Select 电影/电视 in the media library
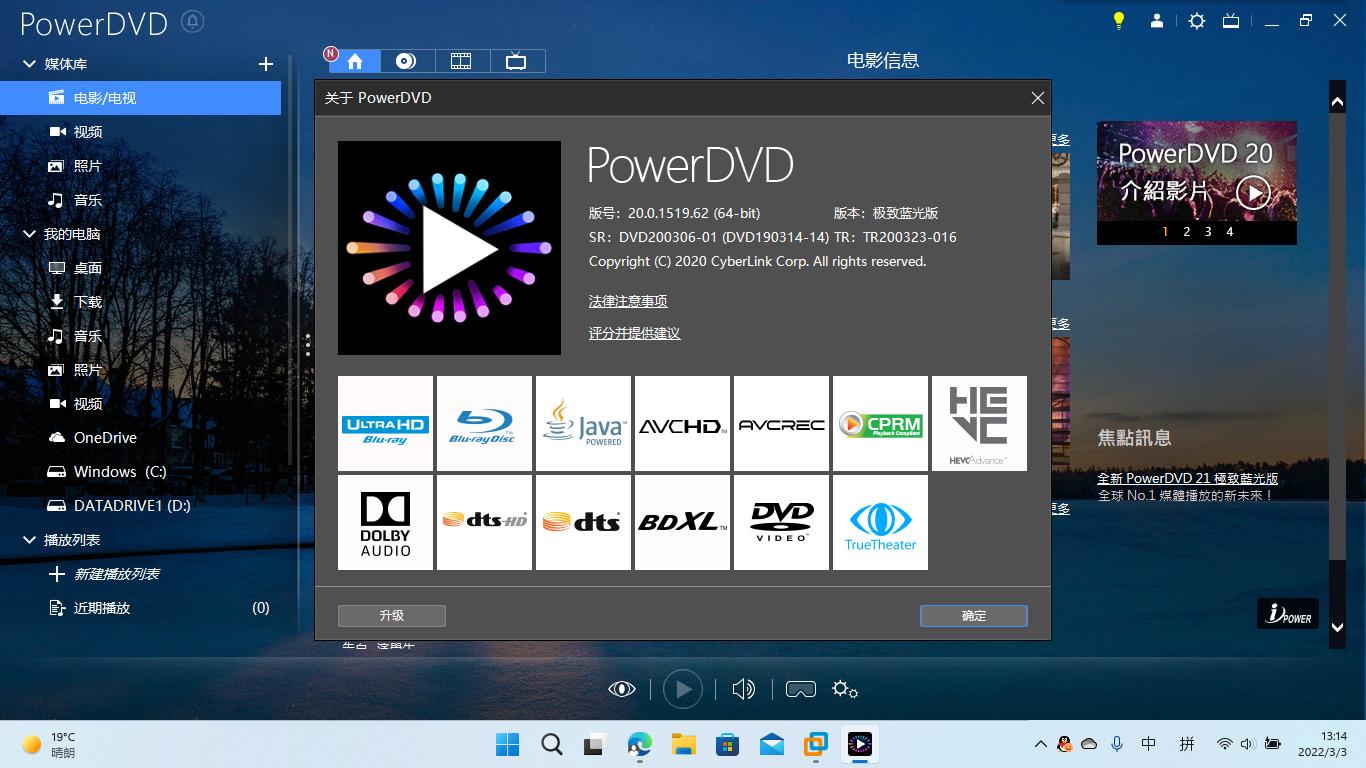This screenshot has height=768, width=1366. point(140,98)
